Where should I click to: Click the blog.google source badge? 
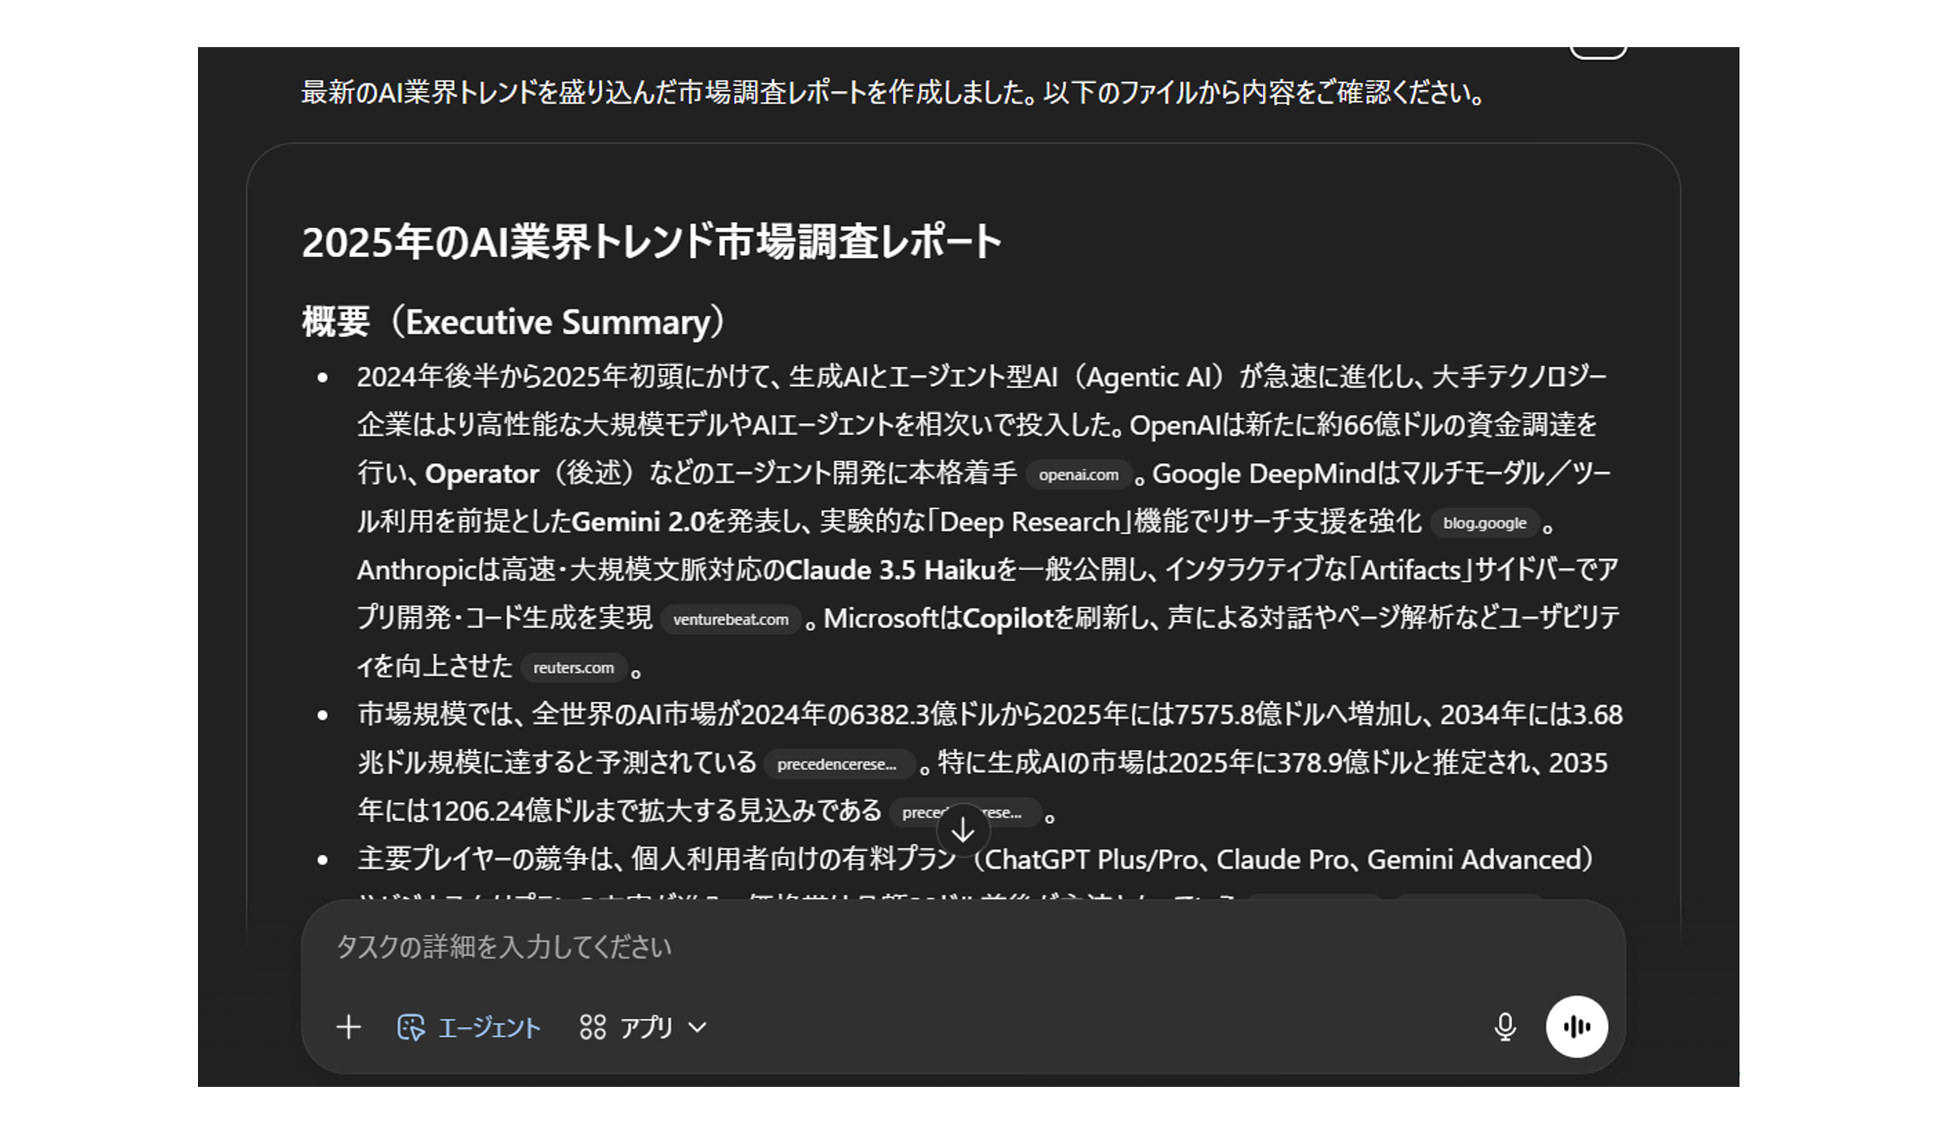tap(1485, 523)
